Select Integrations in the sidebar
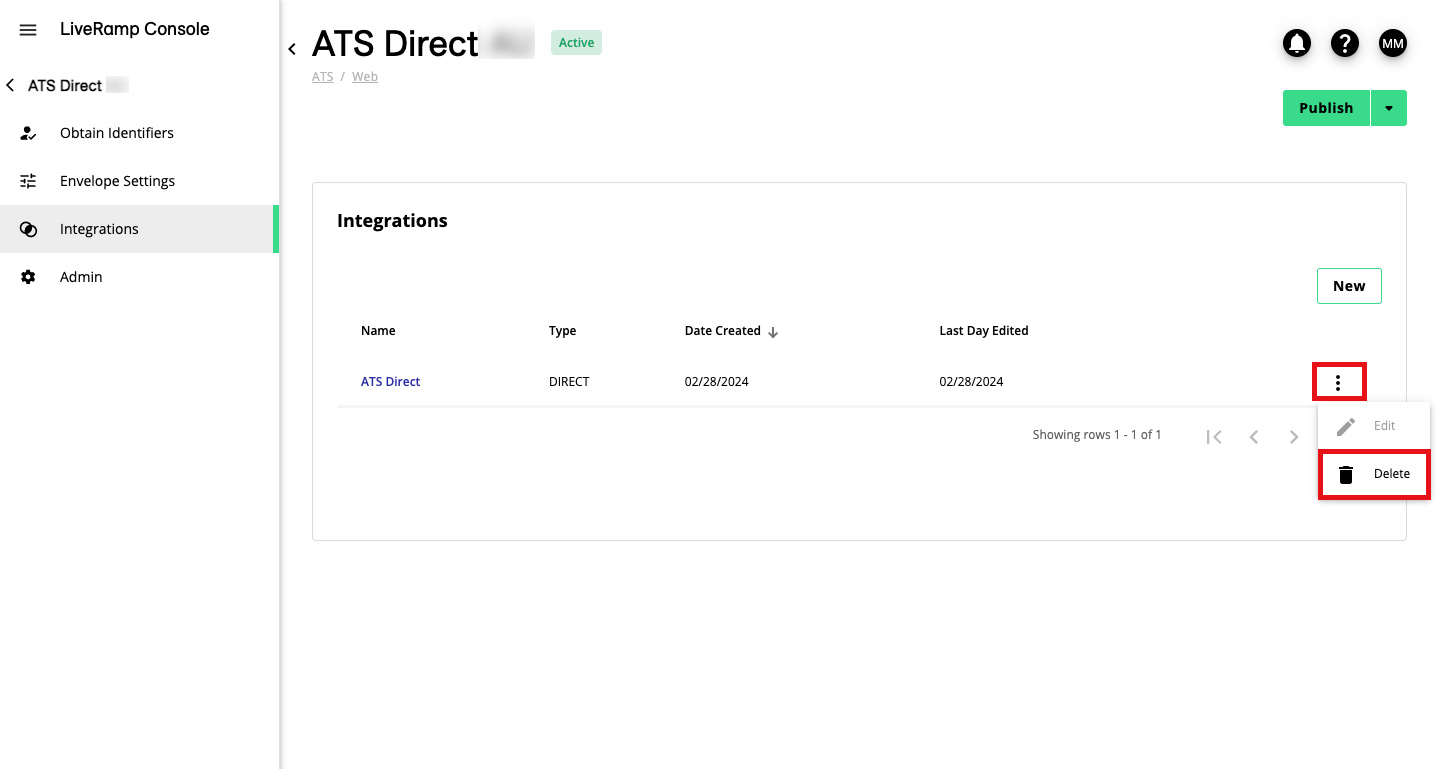This screenshot has height=769, width=1436. (140, 229)
